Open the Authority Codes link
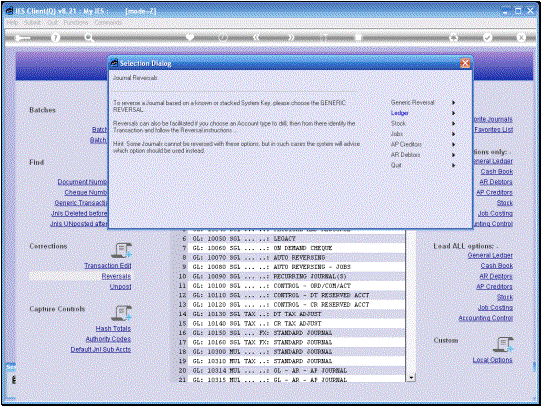 (x=108, y=339)
